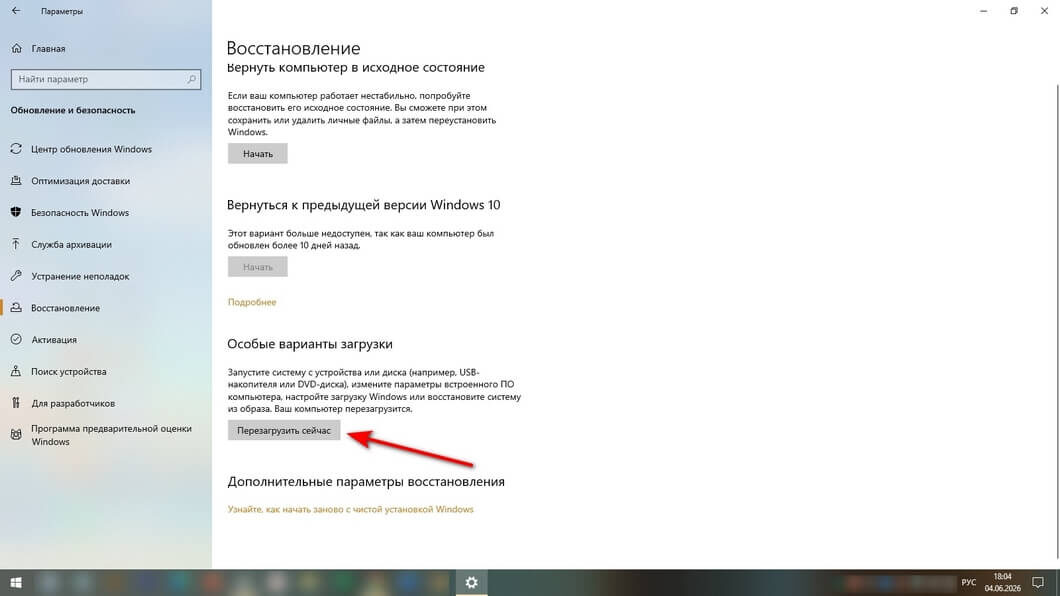Image resolution: width=1060 pixels, height=596 pixels.
Task: Click Центр обновления Windows sync icon
Action: (x=16, y=149)
